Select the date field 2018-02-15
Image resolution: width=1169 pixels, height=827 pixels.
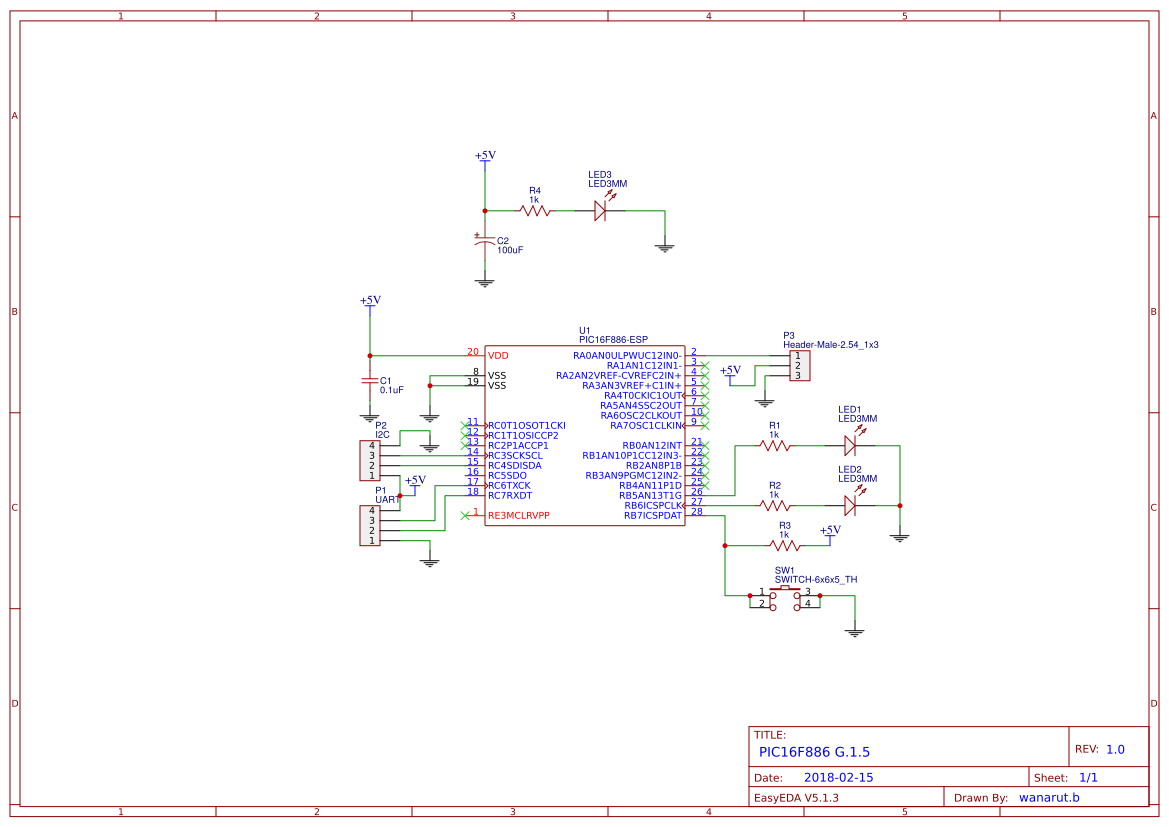point(838,777)
